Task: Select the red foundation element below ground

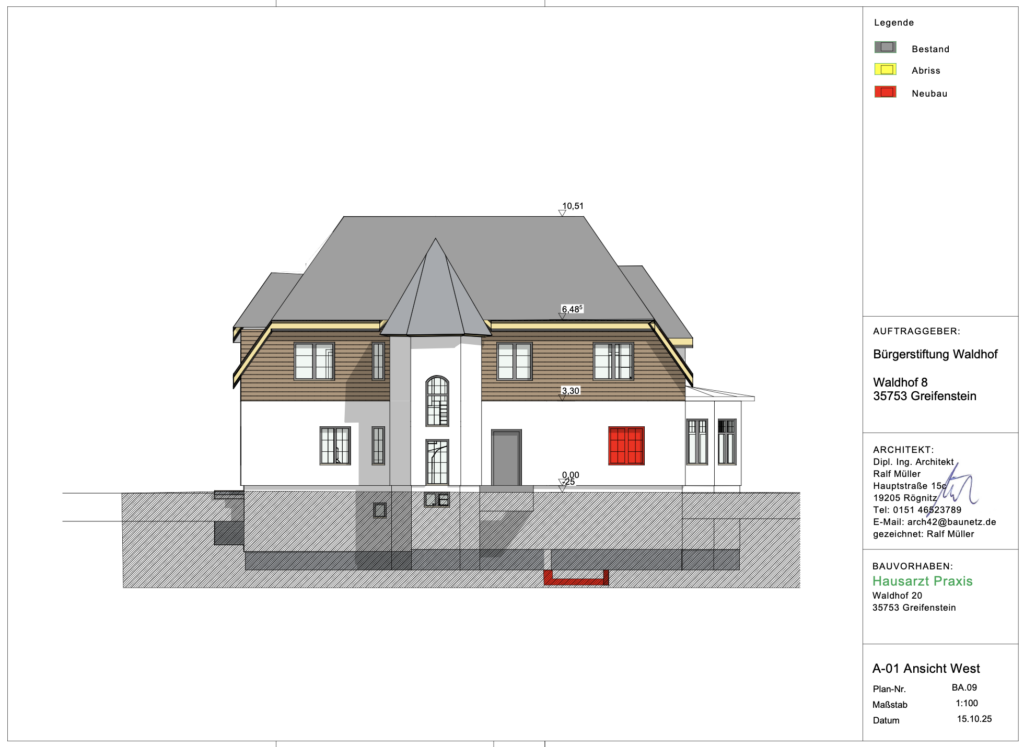Action: [x=576, y=577]
